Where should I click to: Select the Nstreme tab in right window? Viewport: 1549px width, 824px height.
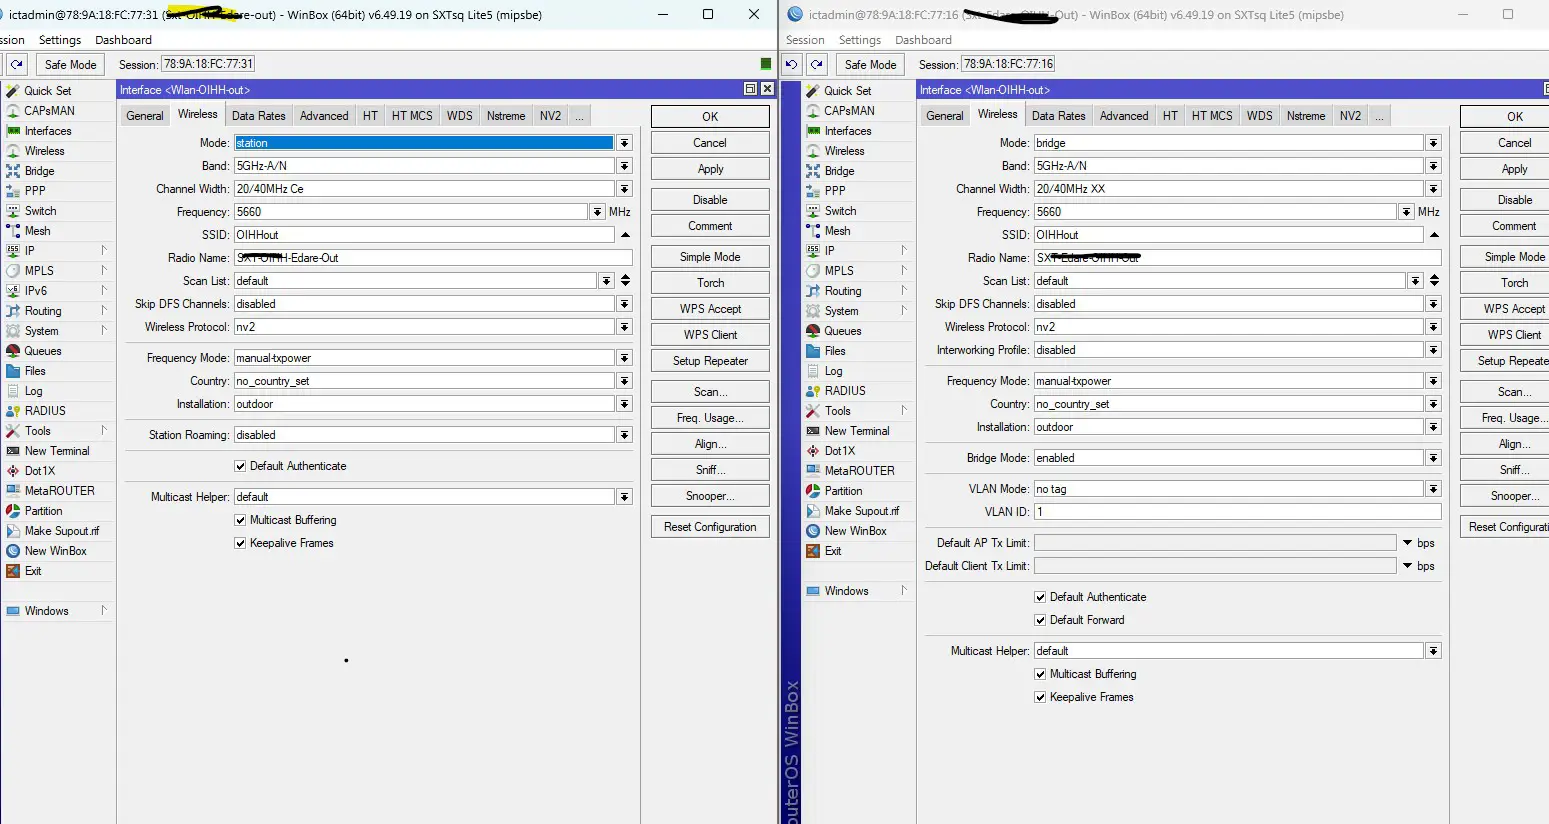click(1305, 116)
